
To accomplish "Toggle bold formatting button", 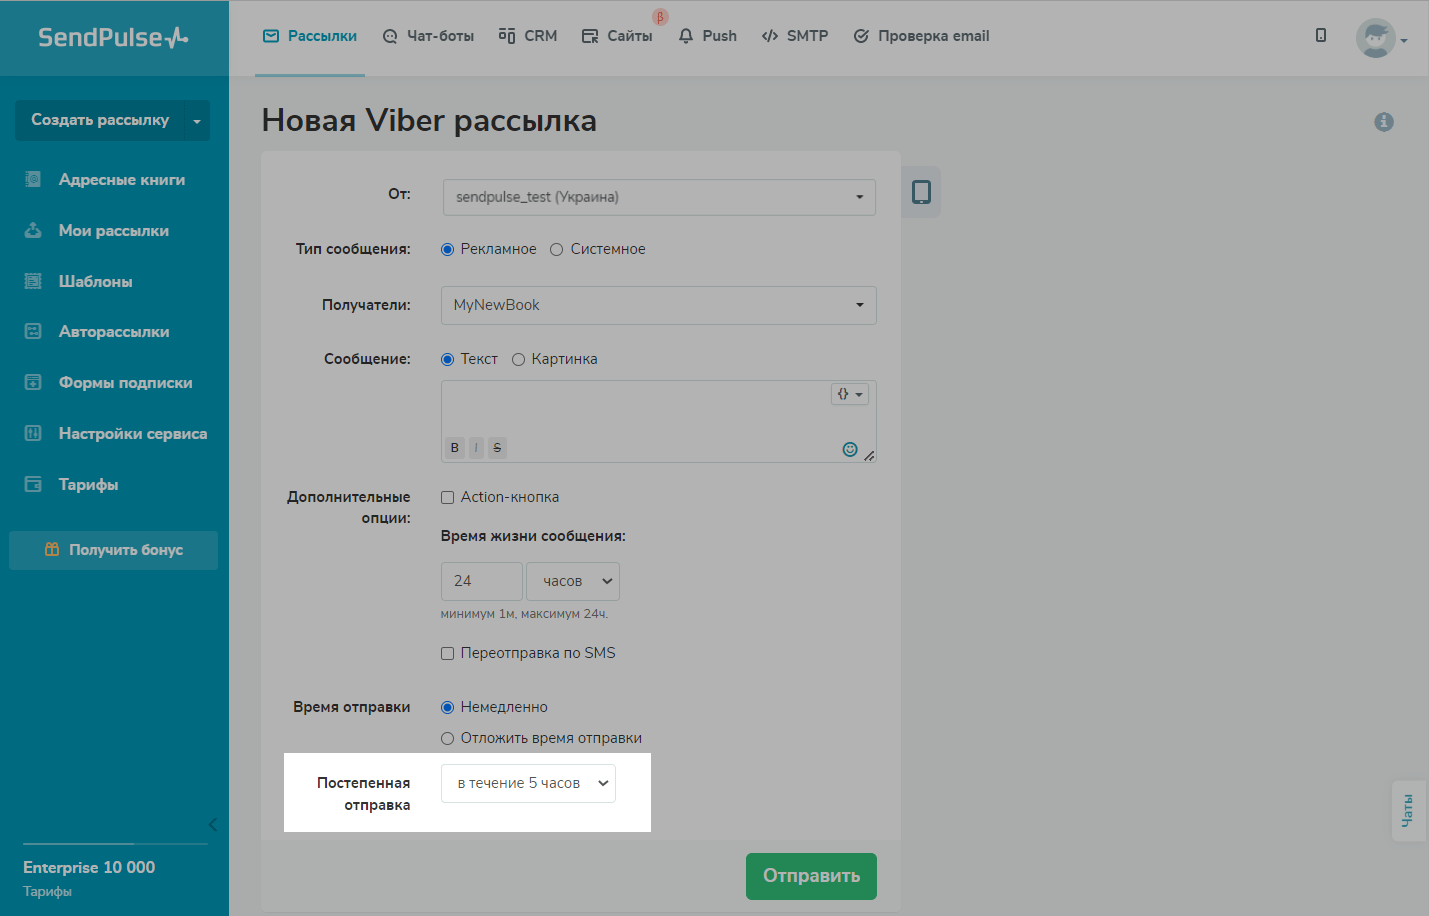I will coord(455,448).
